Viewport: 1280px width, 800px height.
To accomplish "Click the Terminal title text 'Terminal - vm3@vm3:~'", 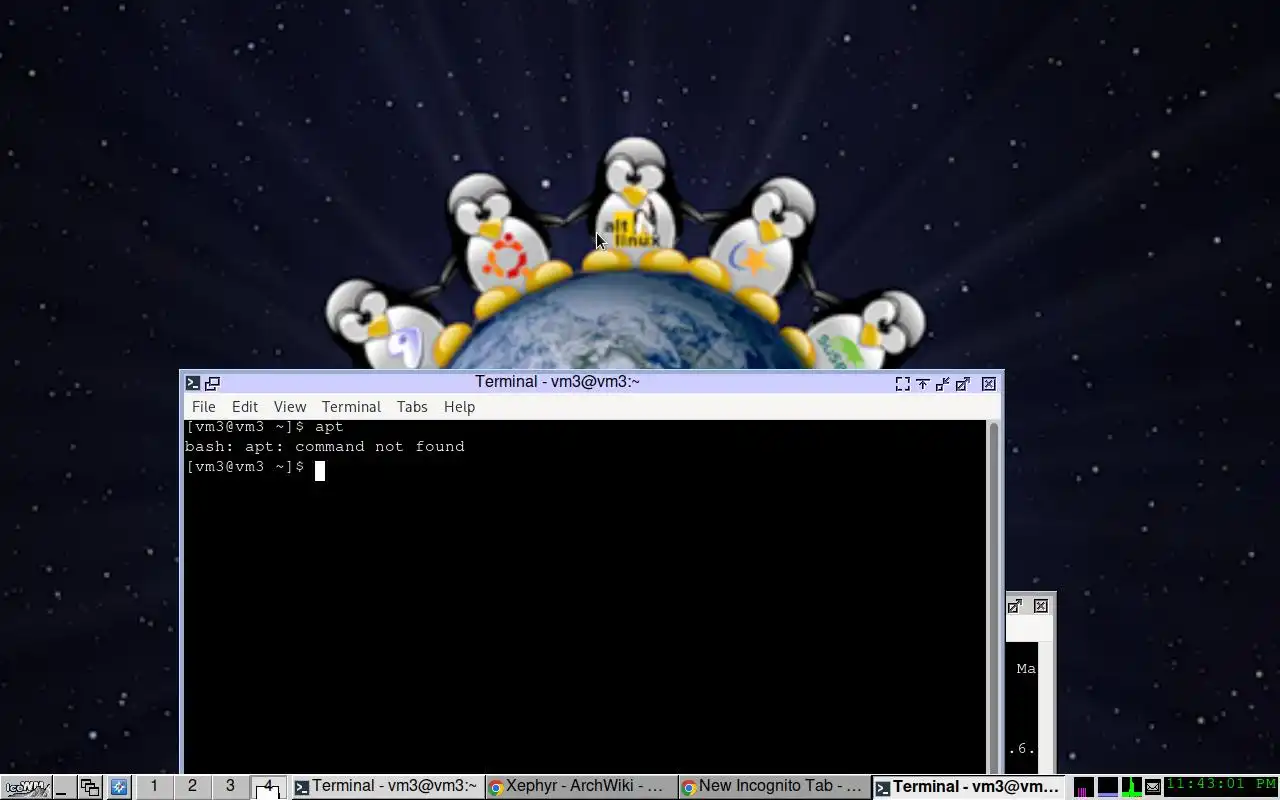I will [557, 382].
